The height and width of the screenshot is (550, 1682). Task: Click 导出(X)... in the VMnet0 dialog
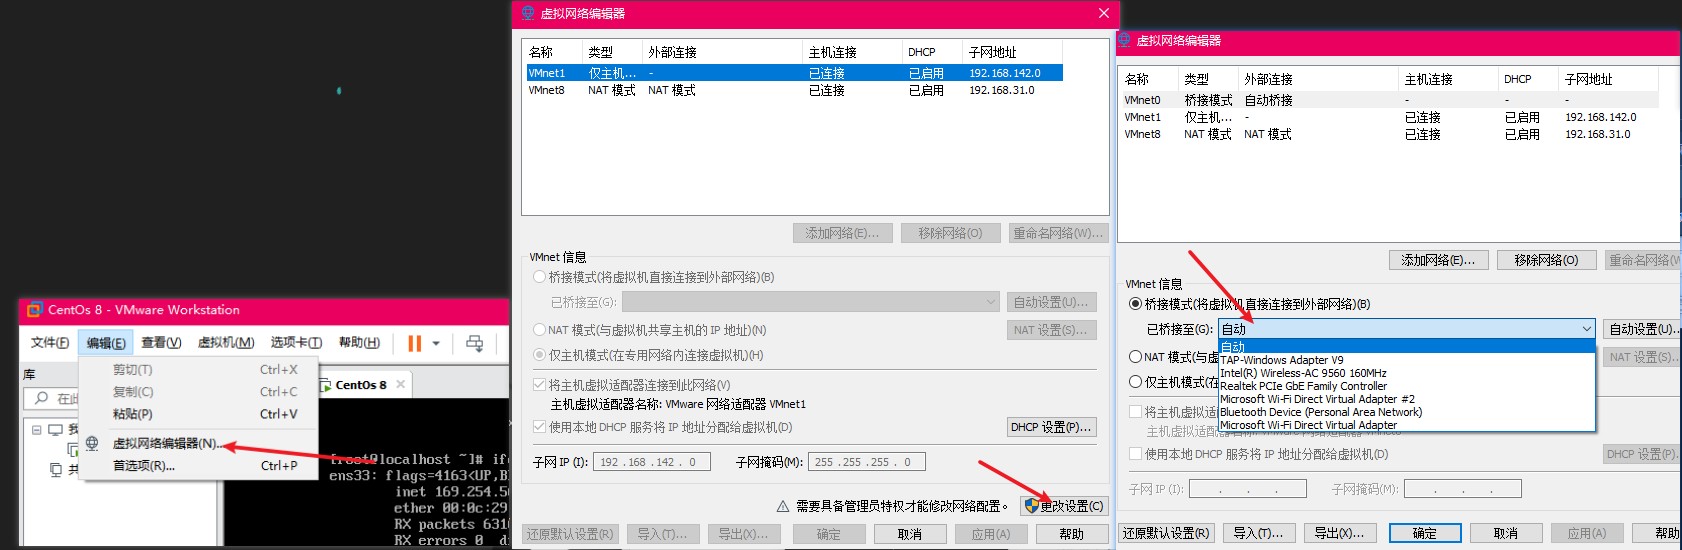point(1340,534)
